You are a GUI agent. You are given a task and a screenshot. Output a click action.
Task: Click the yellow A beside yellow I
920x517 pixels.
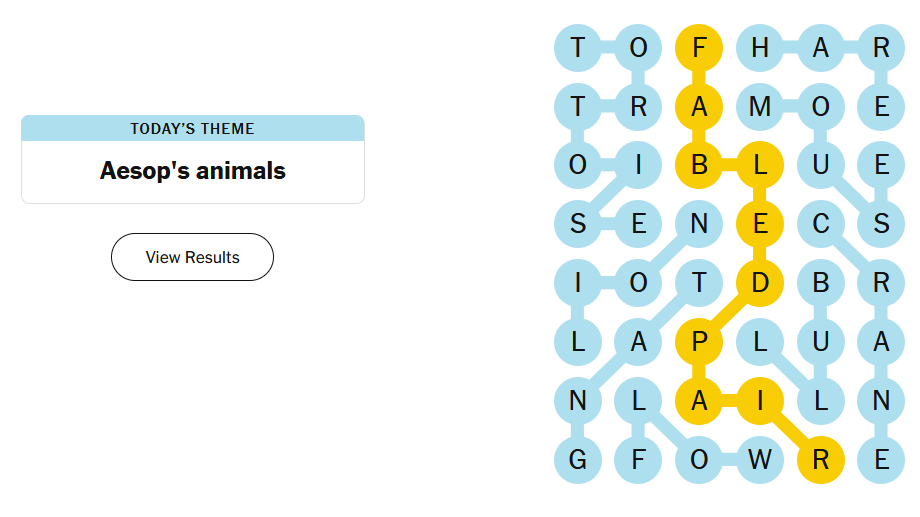click(699, 401)
